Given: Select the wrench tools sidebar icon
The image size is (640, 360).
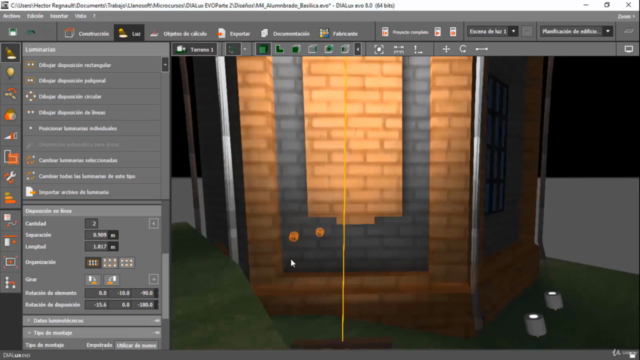Looking at the screenshot, I should (x=11, y=178).
